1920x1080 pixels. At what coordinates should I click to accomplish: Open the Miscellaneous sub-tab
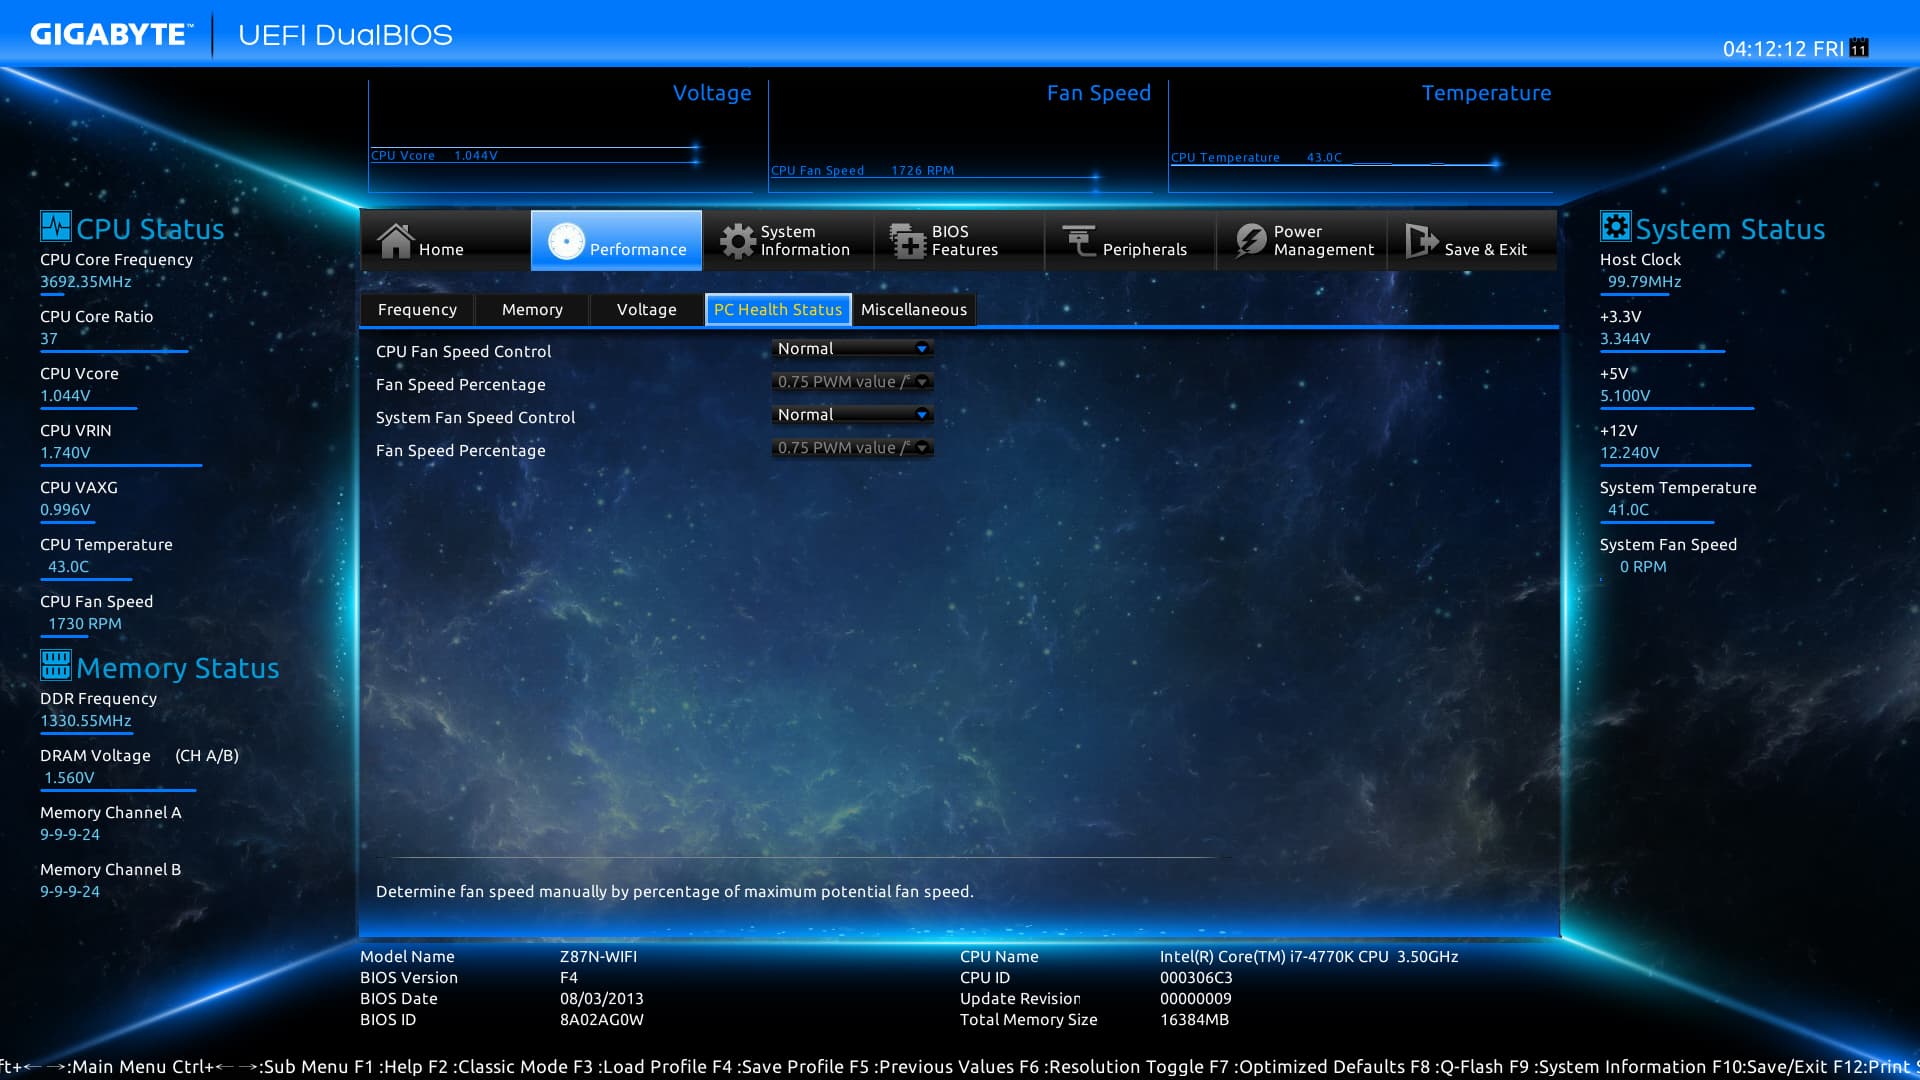913,310
